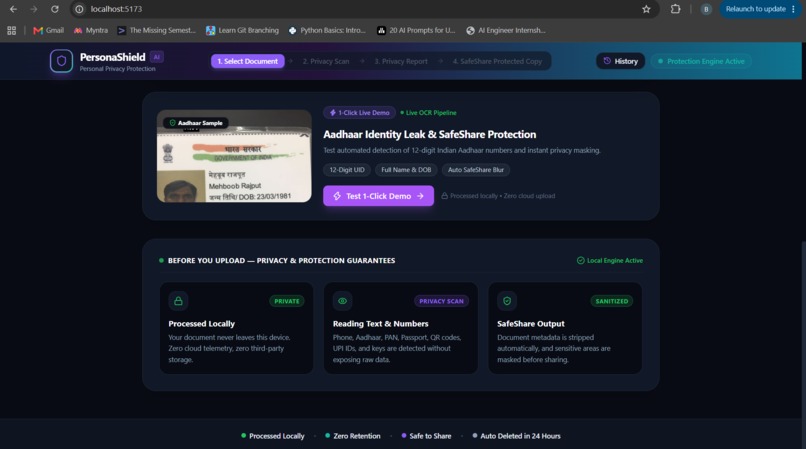Click Protection Engine Active status pill
The height and width of the screenshot is (449, 806).
(x=701, y=61)
